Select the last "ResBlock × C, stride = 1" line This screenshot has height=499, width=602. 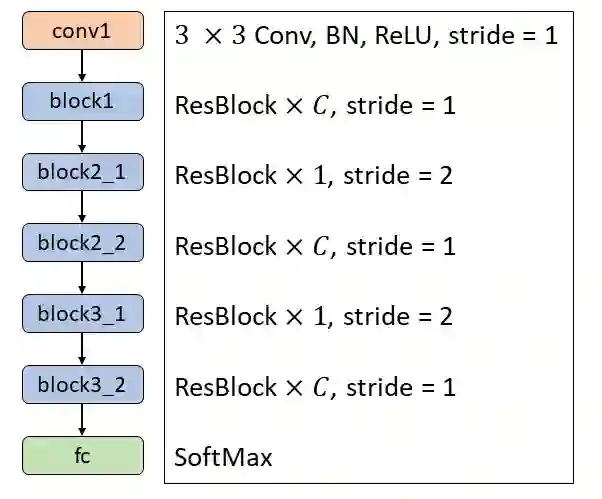315,387
